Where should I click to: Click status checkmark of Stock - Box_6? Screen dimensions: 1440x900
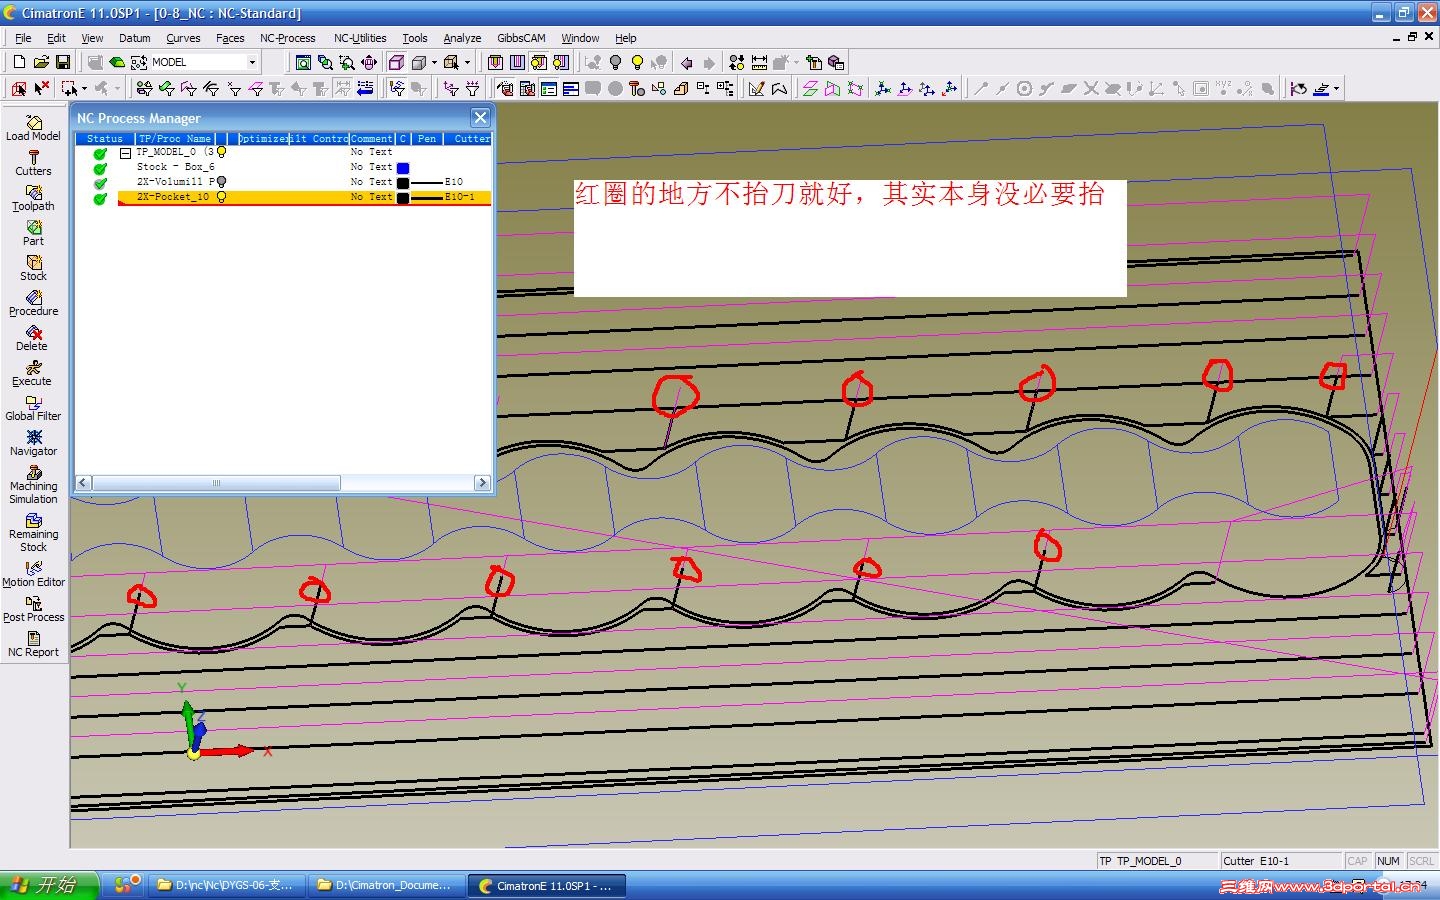(x=100, y=169)
